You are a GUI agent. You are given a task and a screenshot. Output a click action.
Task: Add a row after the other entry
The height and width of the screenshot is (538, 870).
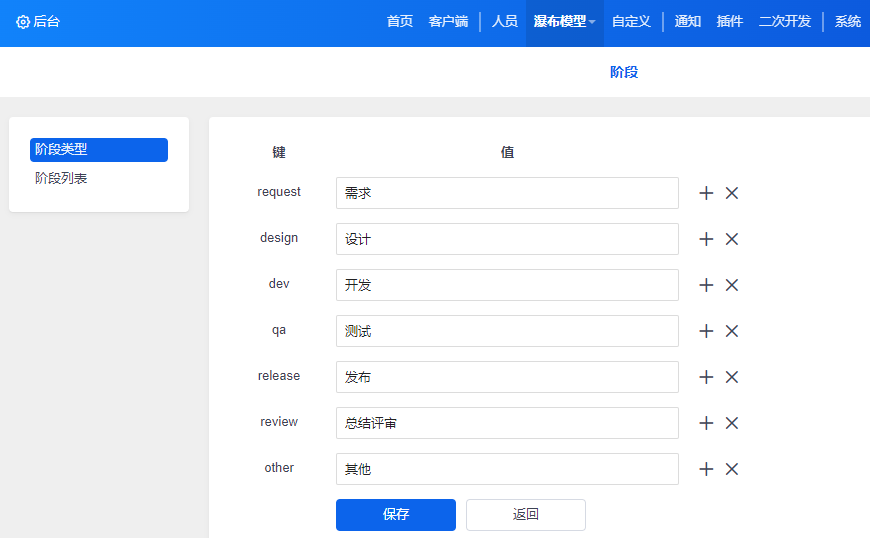coord(706,469)
